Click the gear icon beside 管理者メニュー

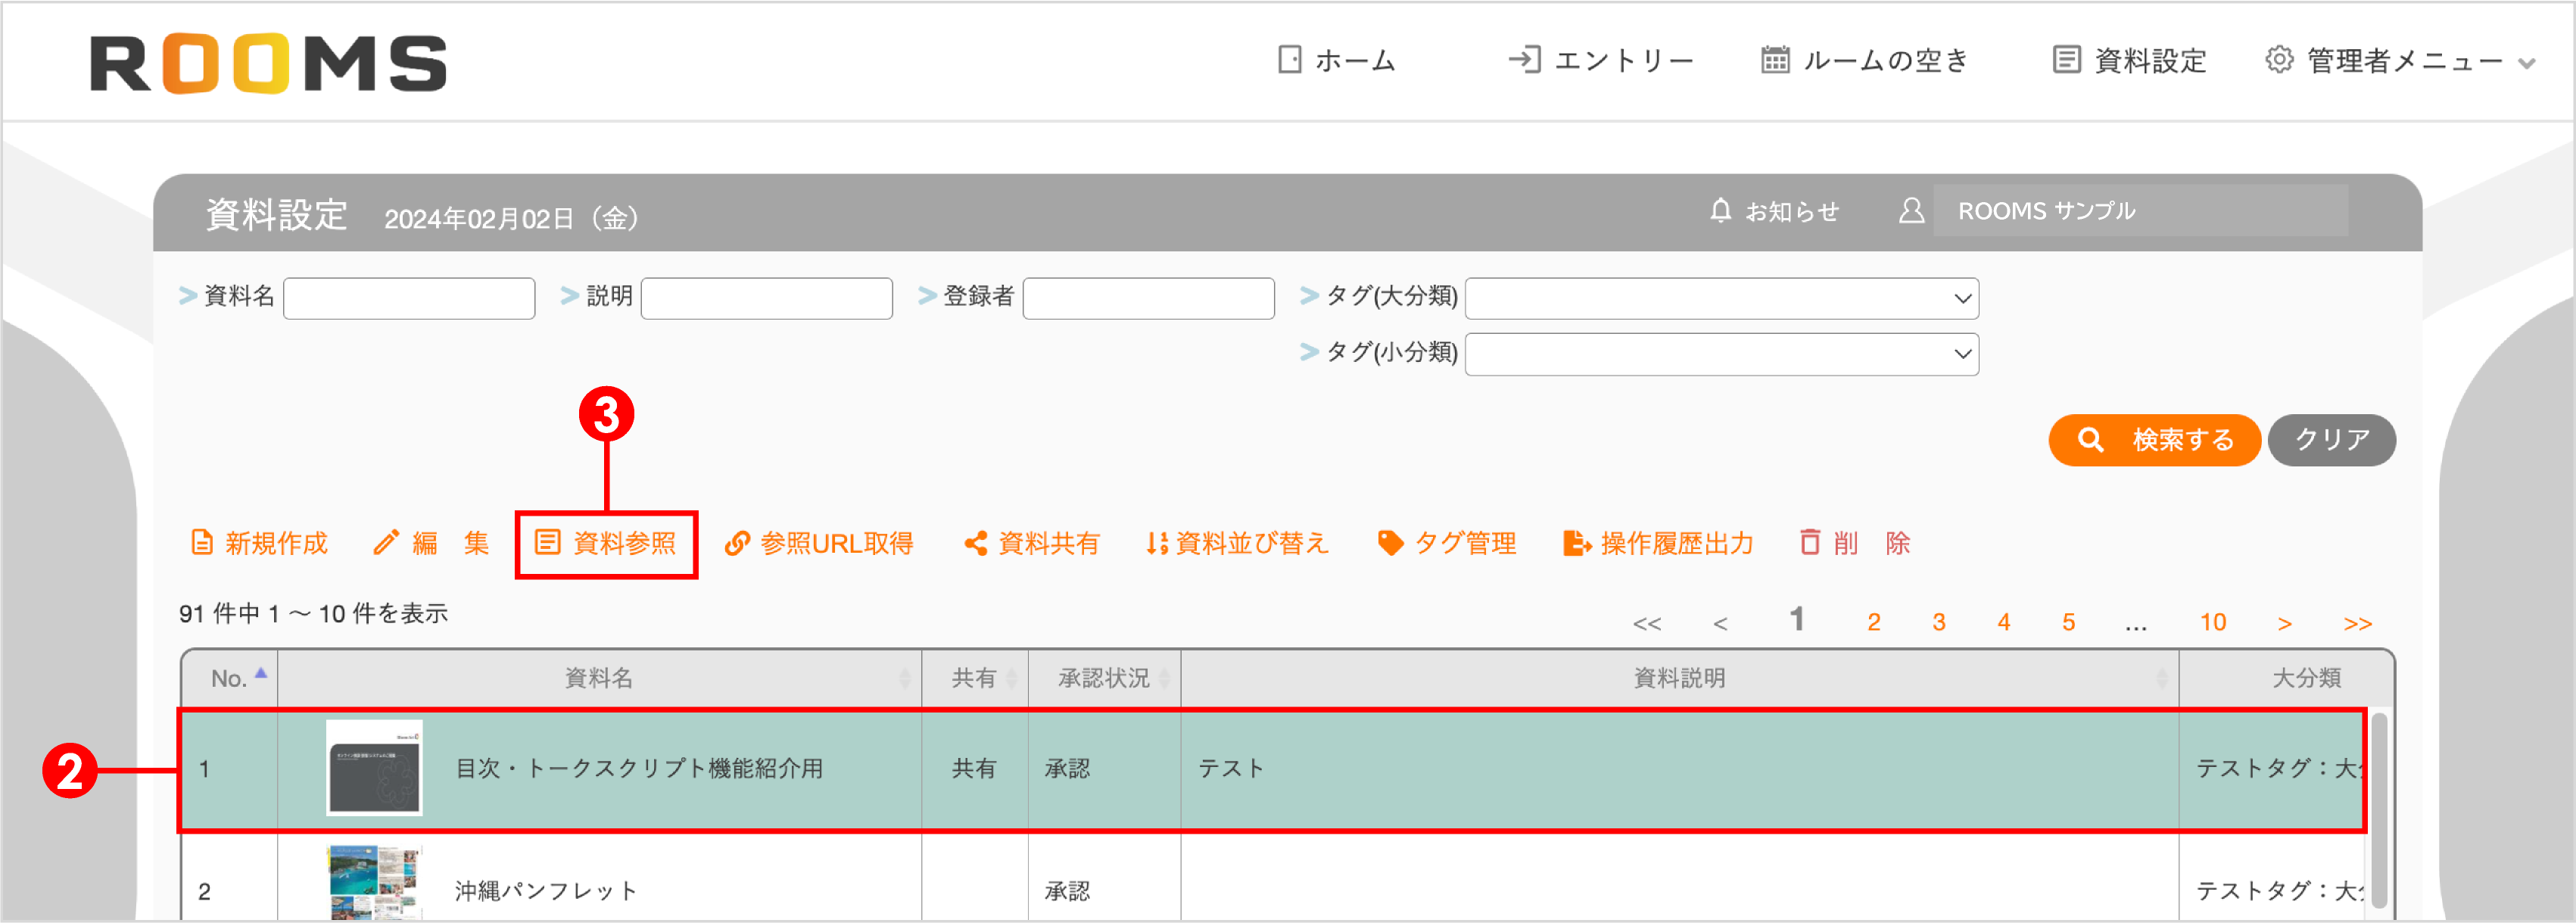coord(2279,60)
